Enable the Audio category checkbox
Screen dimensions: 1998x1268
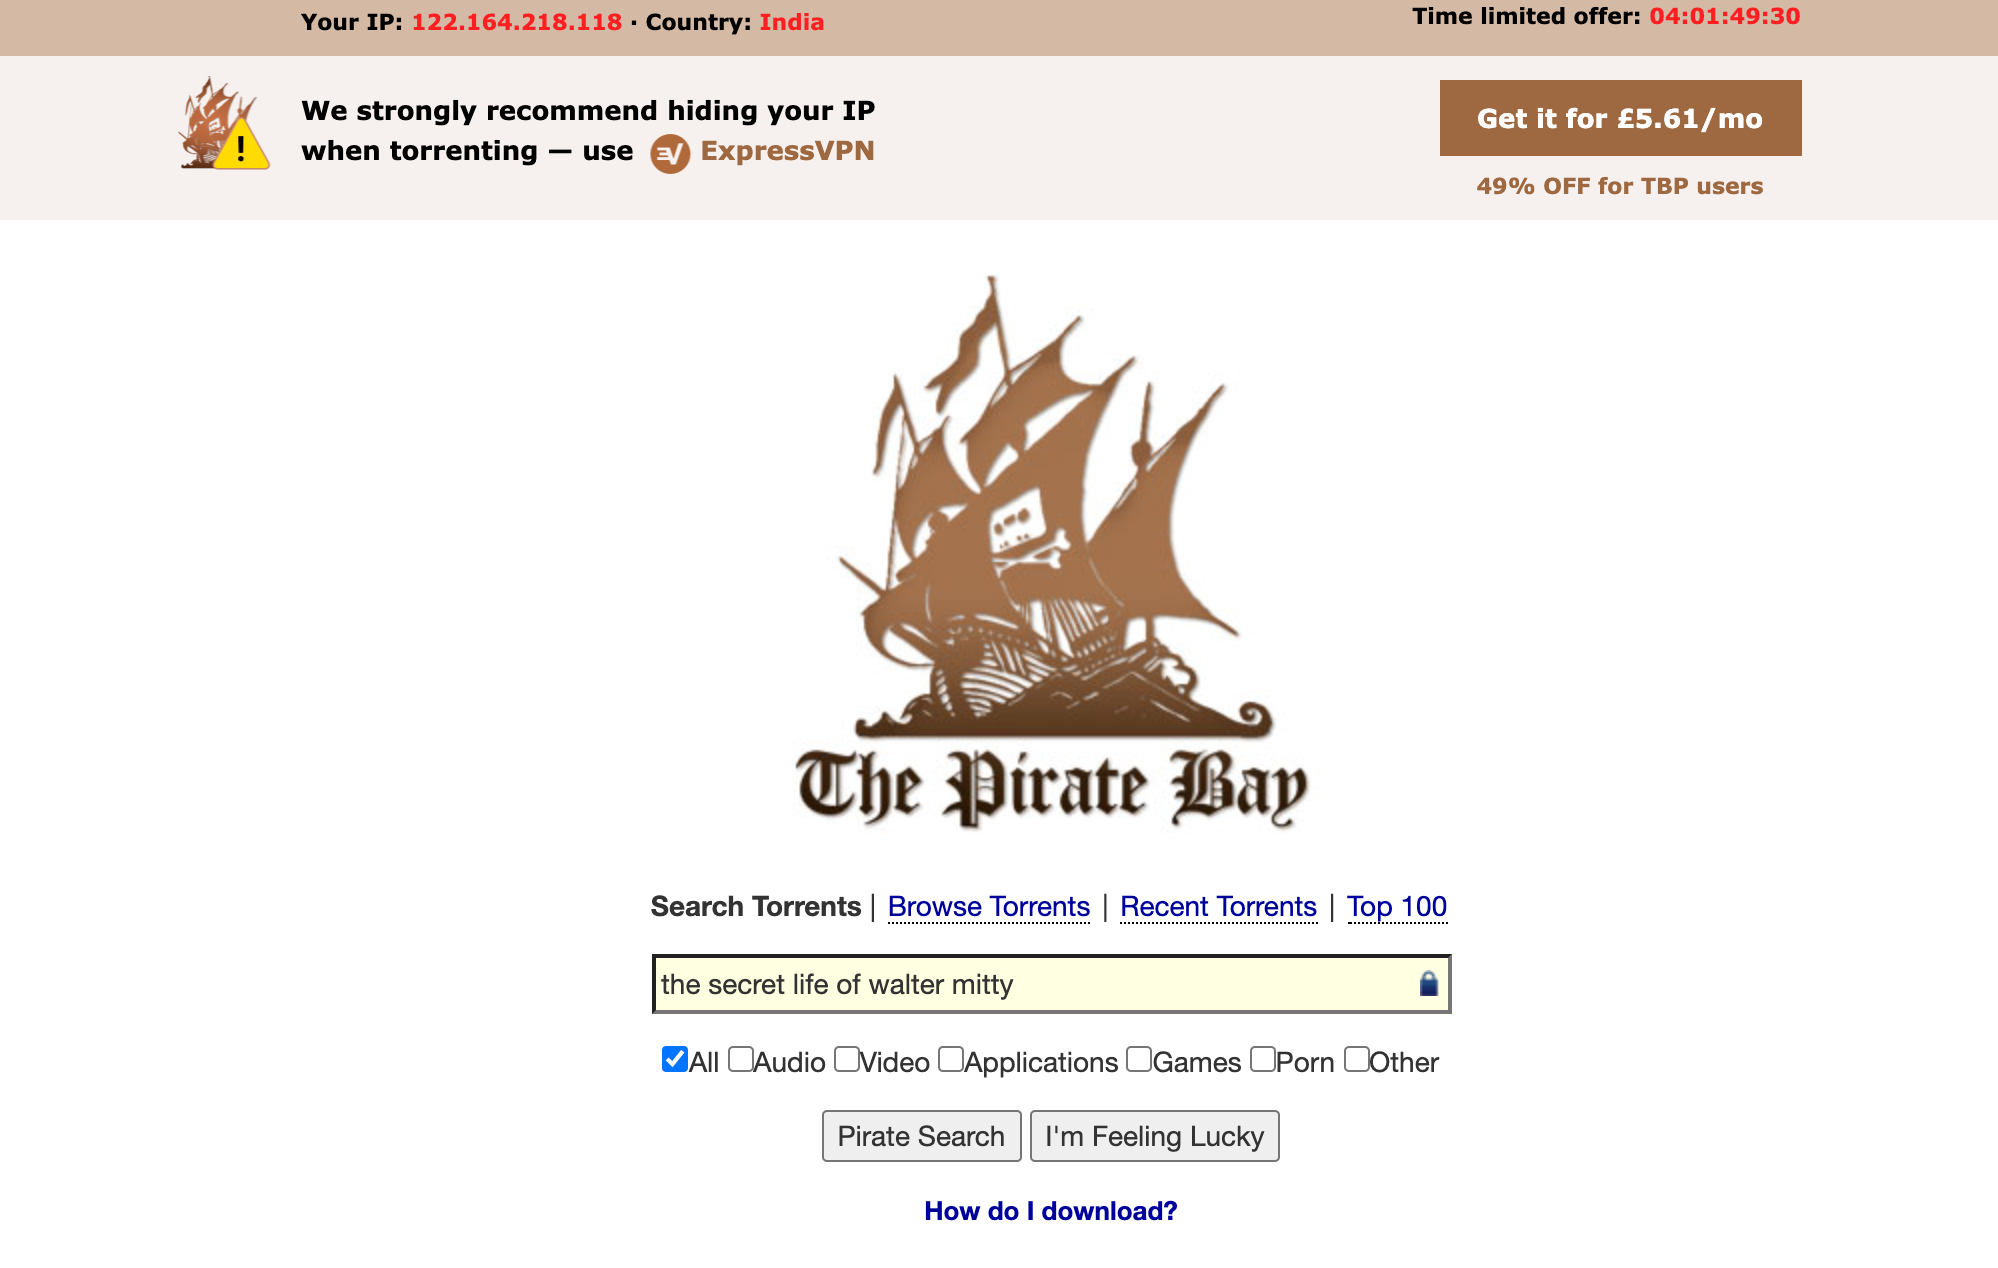[x=740, y=1059]
